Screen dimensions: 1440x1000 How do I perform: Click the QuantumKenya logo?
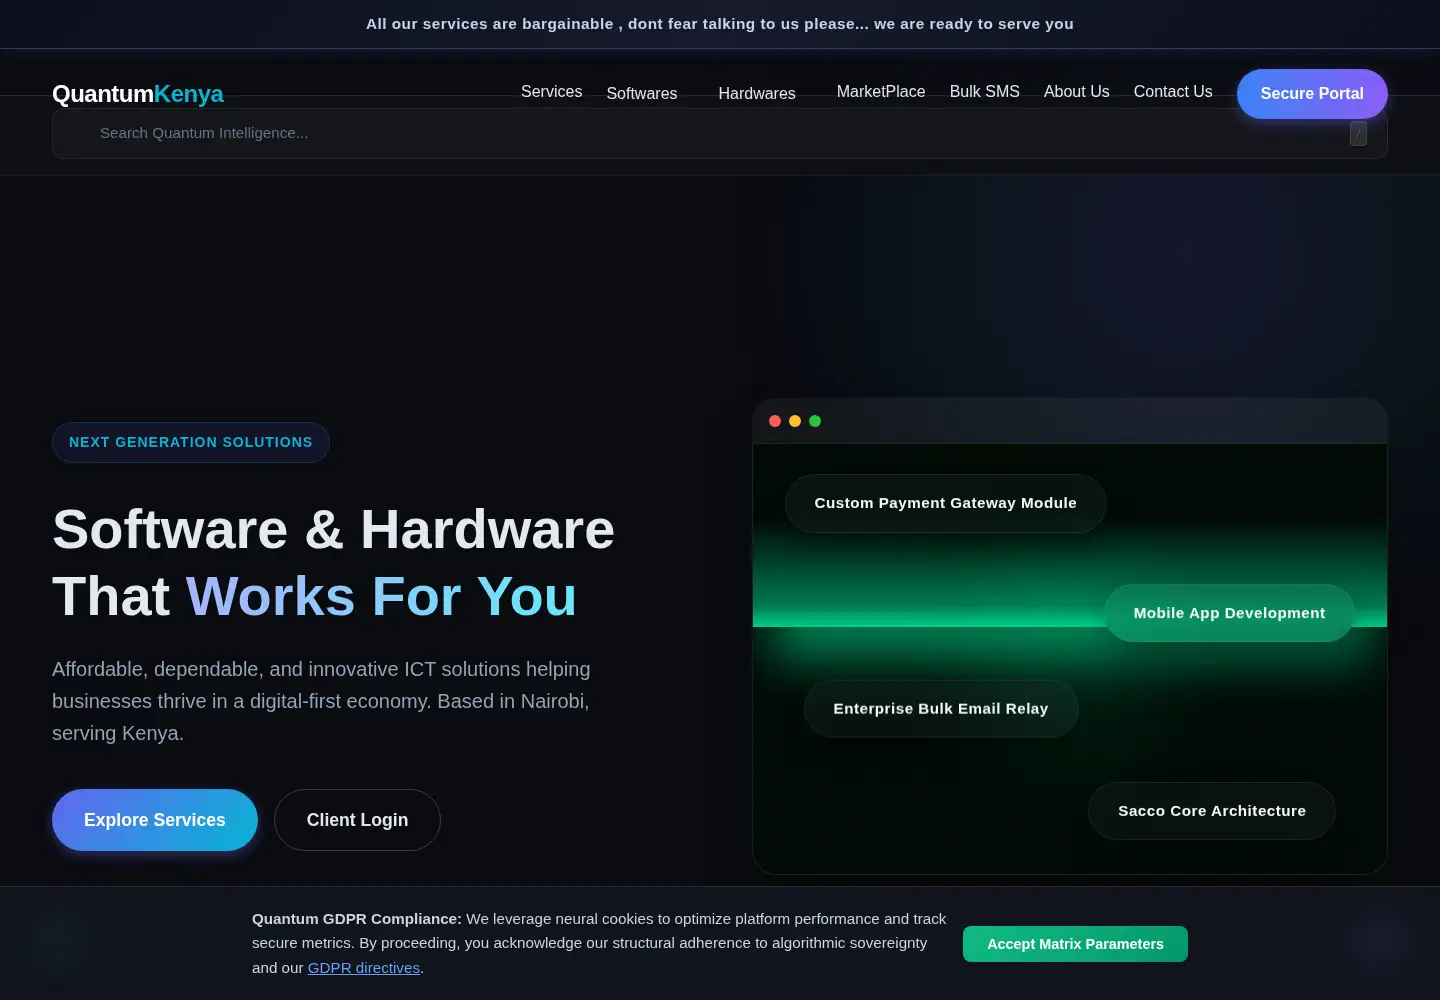coord(138,94)
